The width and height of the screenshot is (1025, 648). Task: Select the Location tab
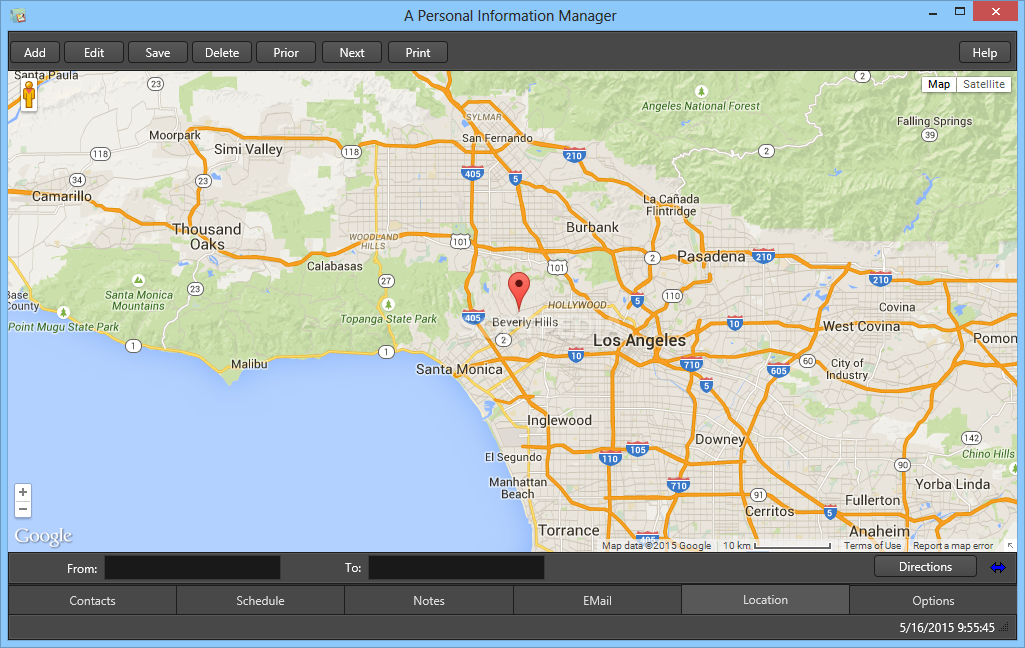coord(765,600)
